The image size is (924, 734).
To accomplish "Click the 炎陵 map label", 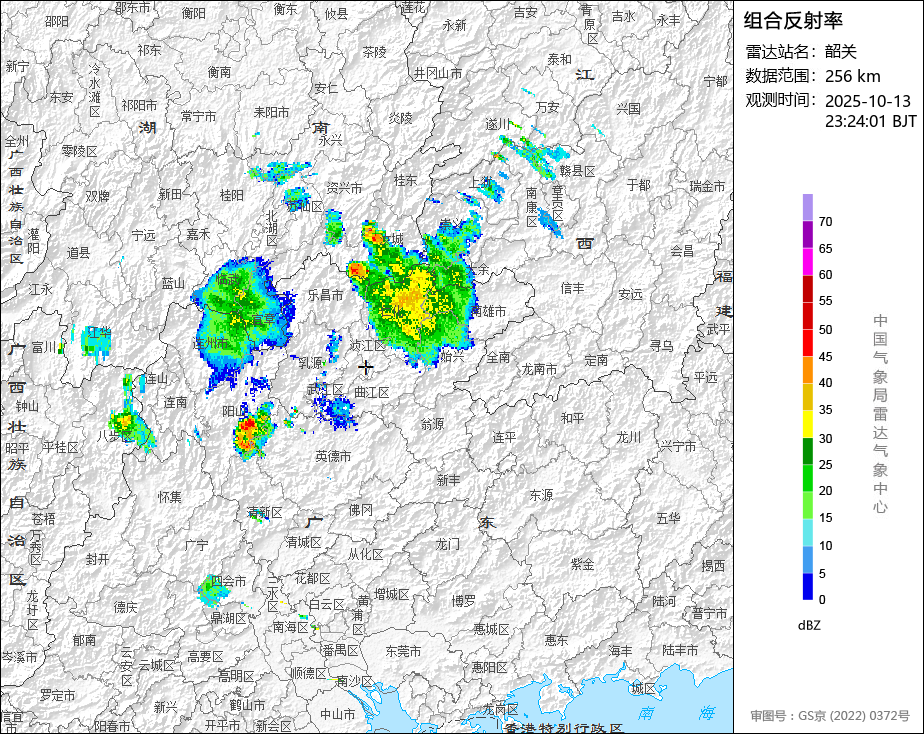I will [x=400, y=118].
